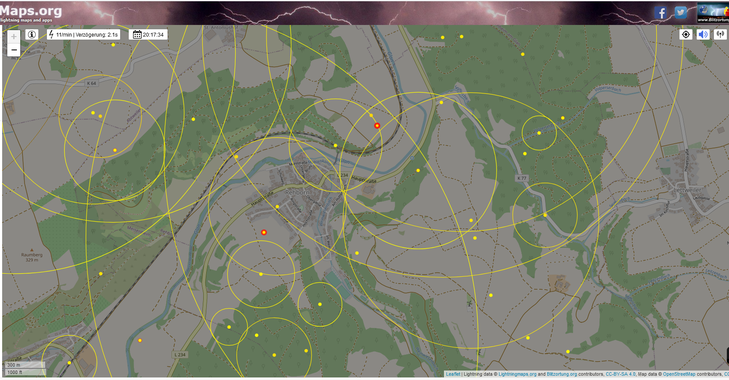The image size is (729, 380).
Task: Click the lightning strike rate indicator
Action: coord(84,34)
